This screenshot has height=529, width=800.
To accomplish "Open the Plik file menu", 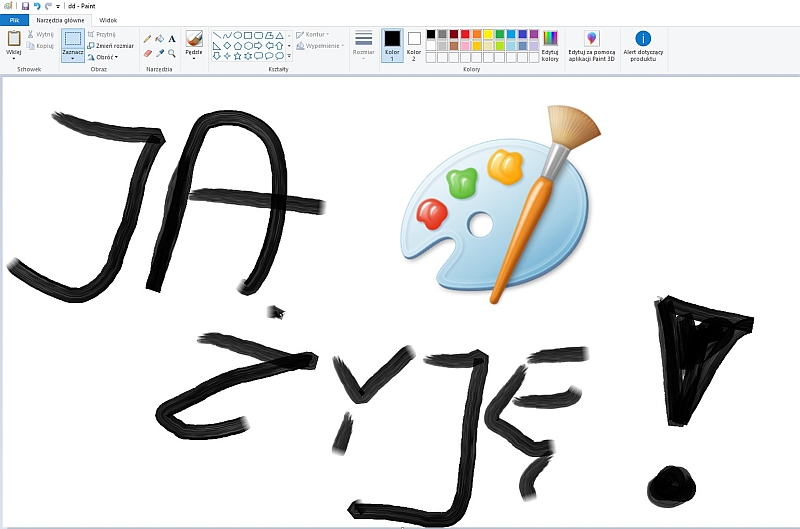I will tap(14, 20).
